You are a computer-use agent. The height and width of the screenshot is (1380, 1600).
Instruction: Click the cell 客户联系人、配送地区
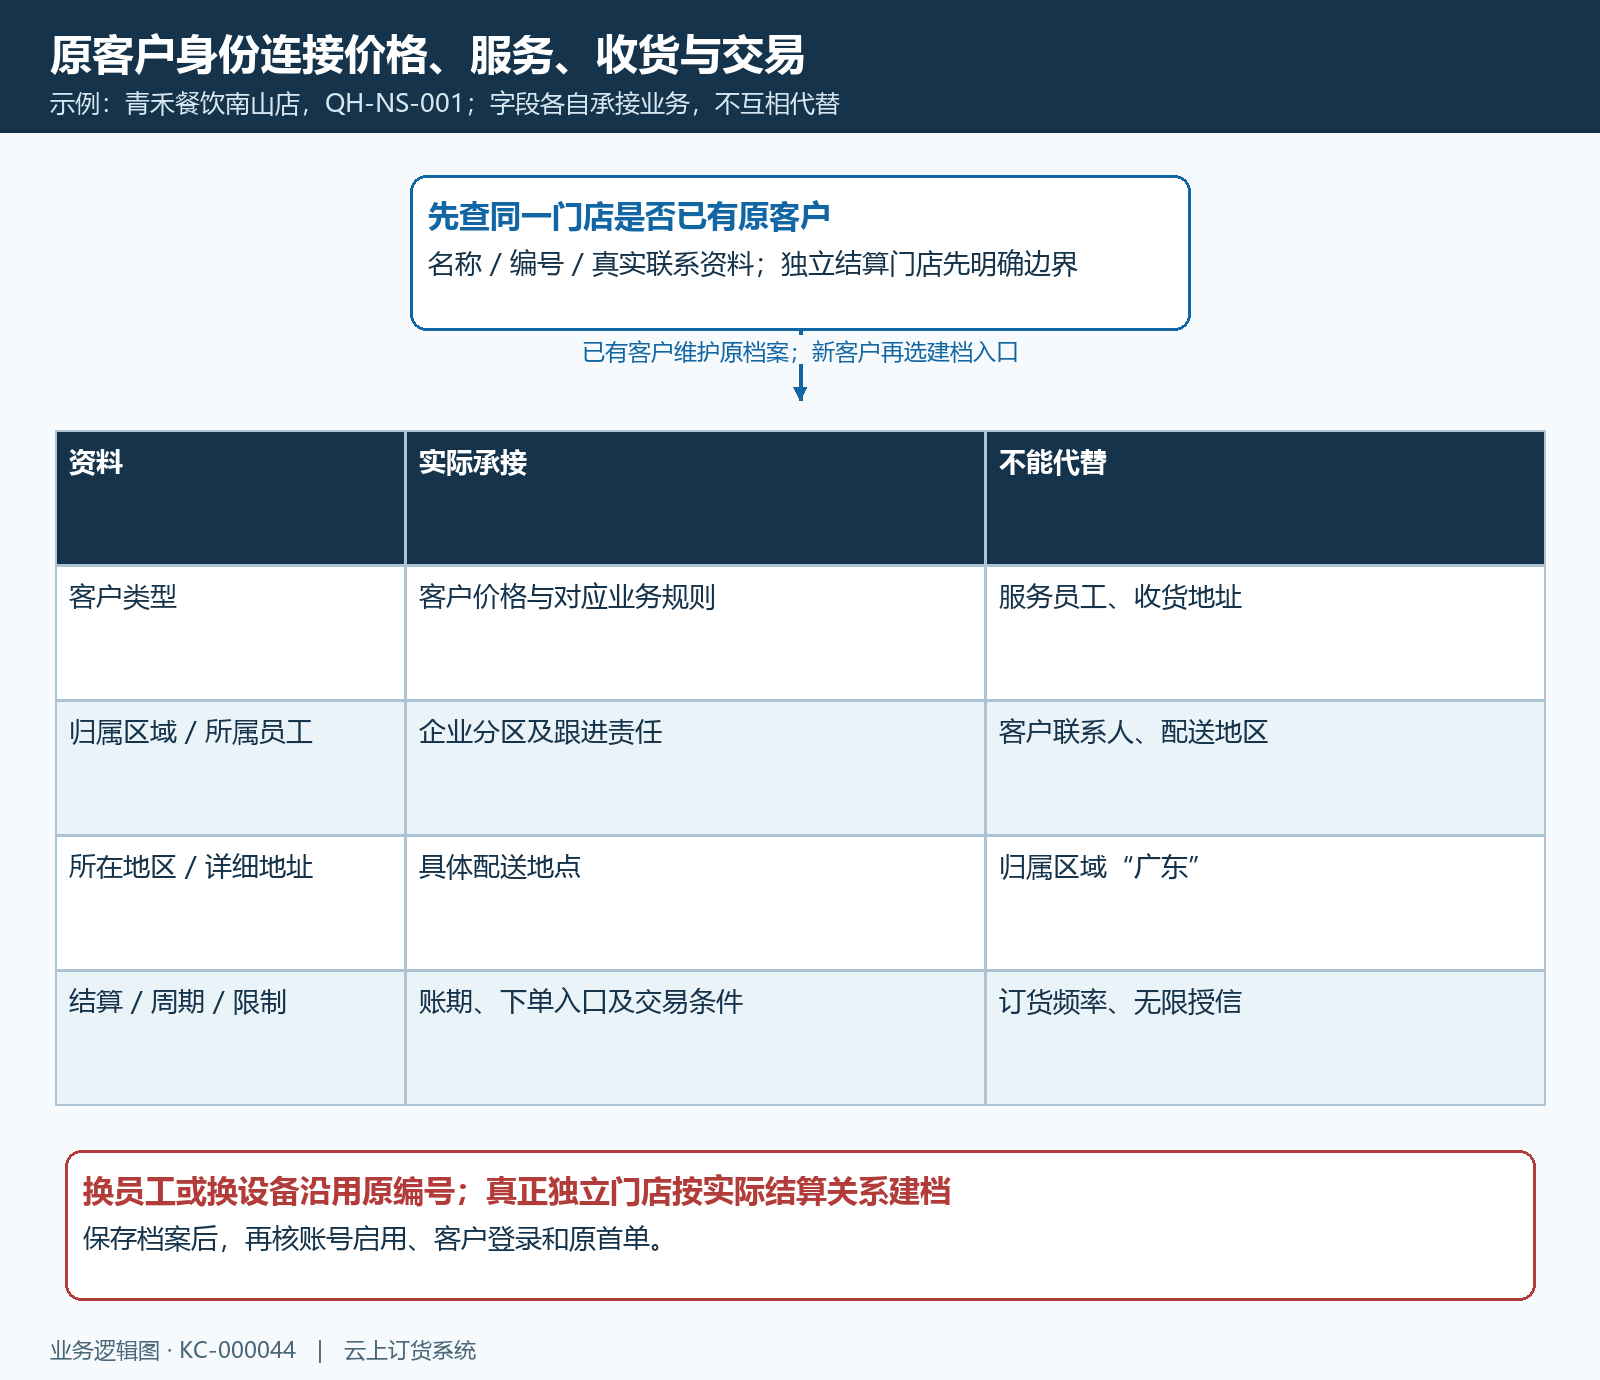[x=1265, y=768]
